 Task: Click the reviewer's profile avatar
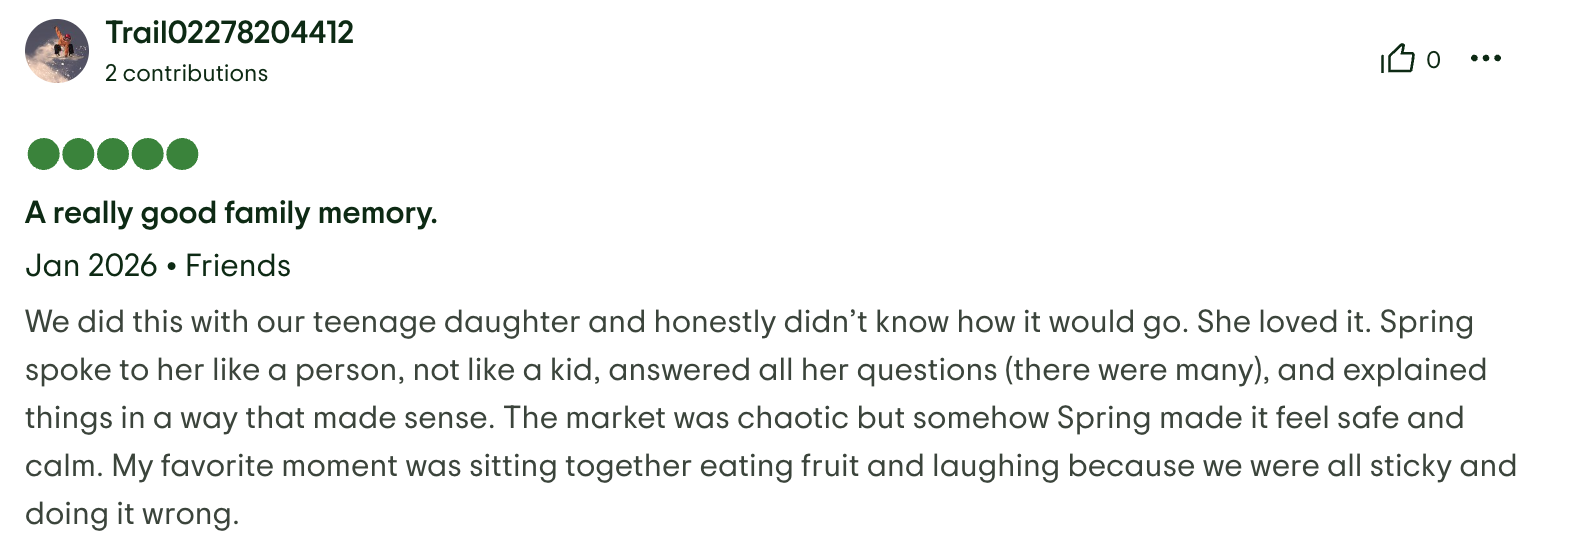tap(57, 51)
